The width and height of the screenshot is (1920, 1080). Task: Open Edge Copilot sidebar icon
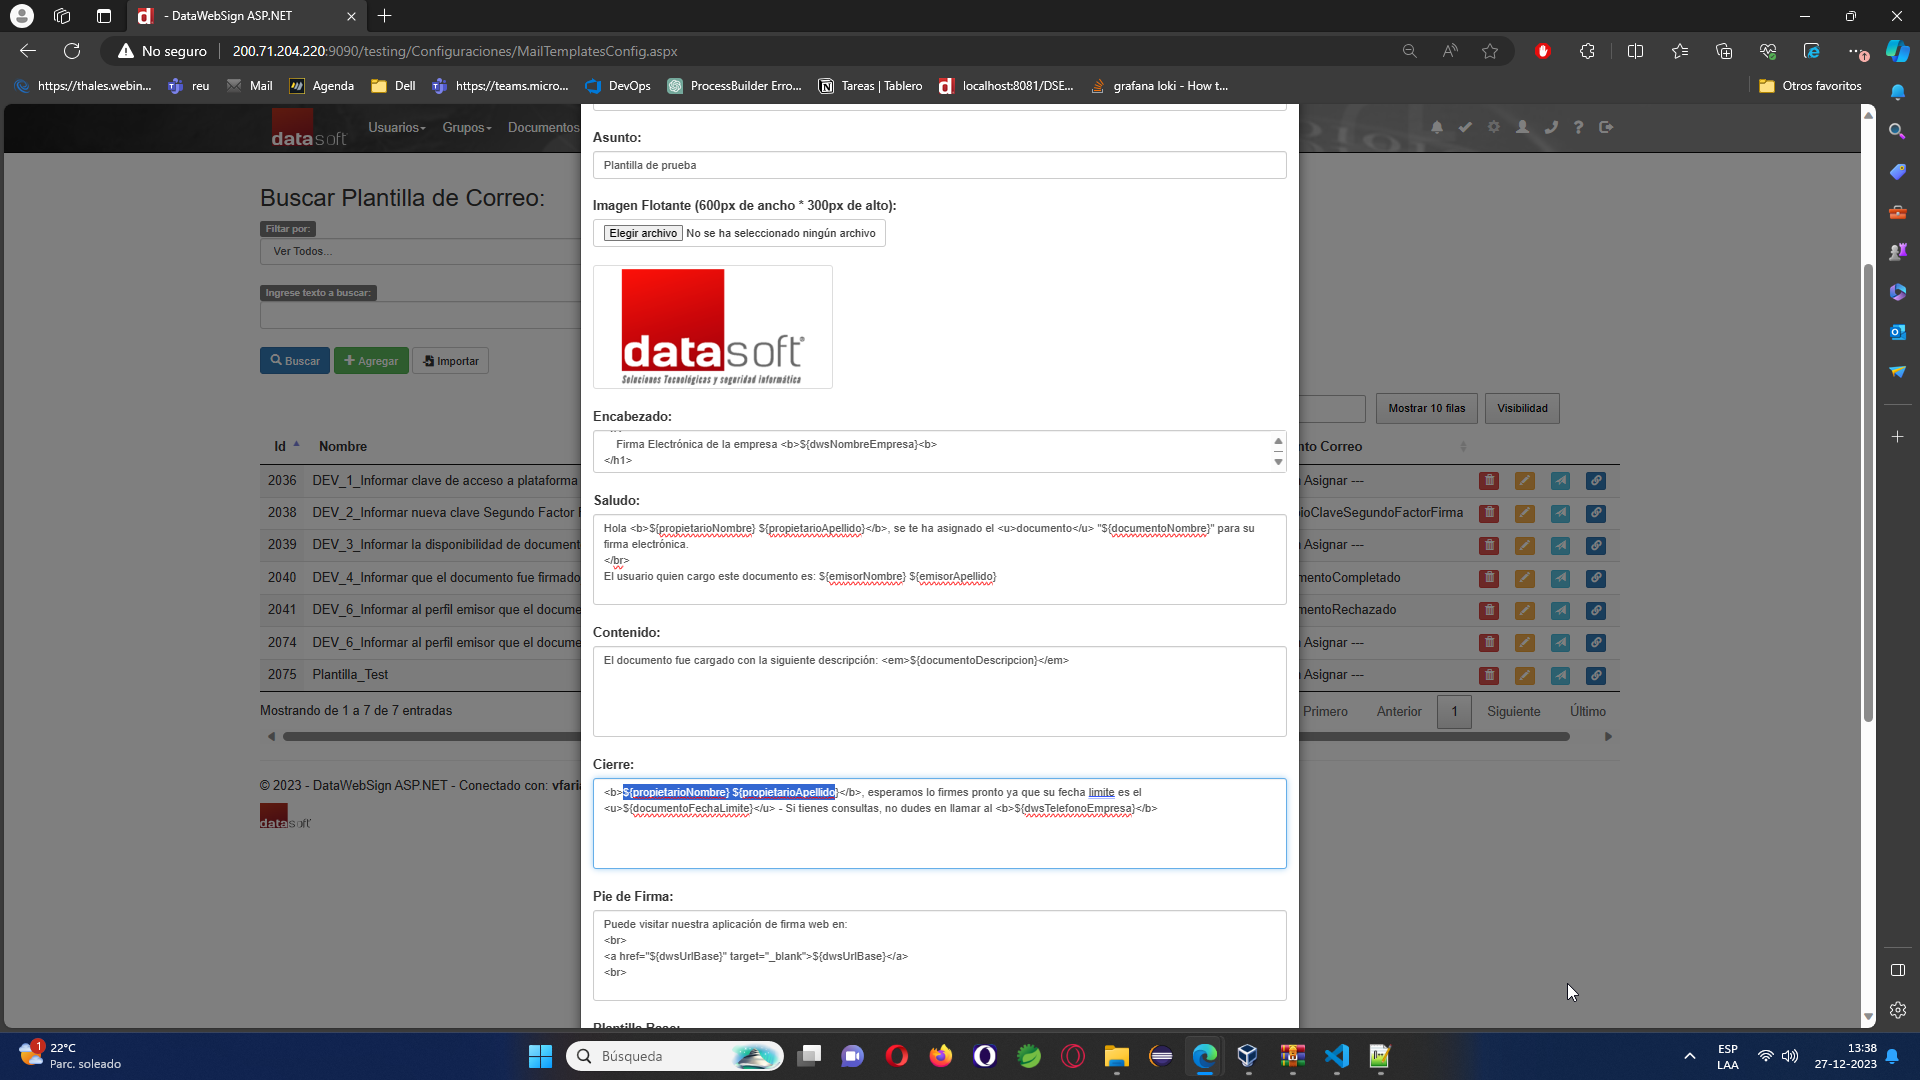(x=1897, y=51)
